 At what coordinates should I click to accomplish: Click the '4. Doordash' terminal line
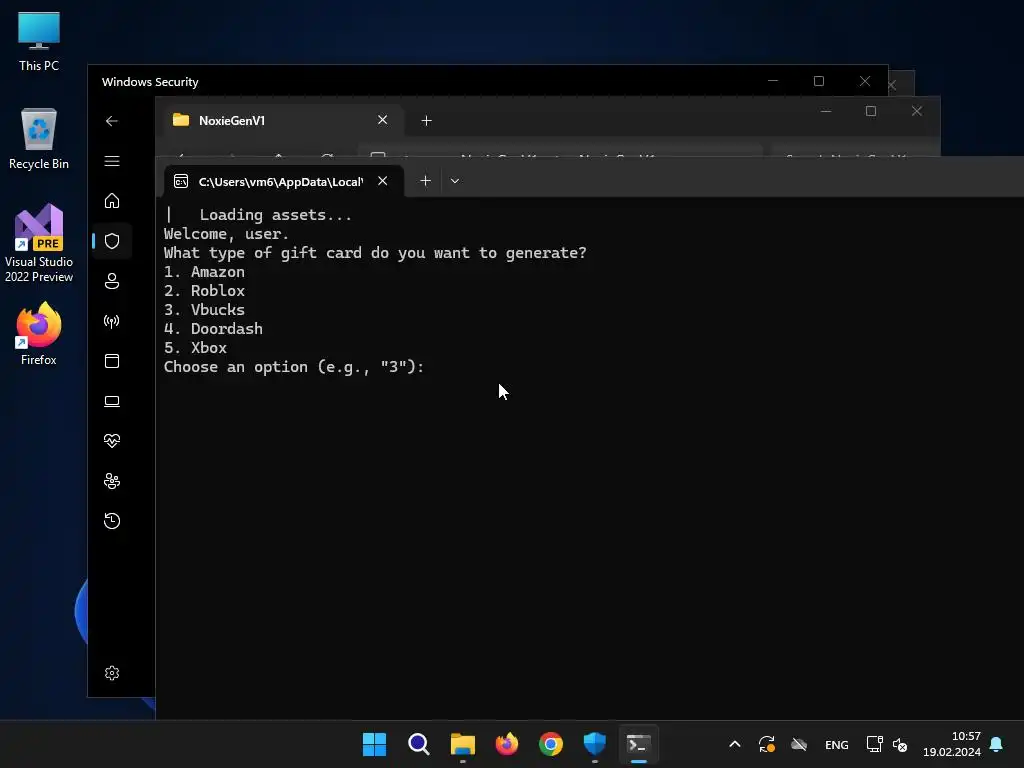214,328
